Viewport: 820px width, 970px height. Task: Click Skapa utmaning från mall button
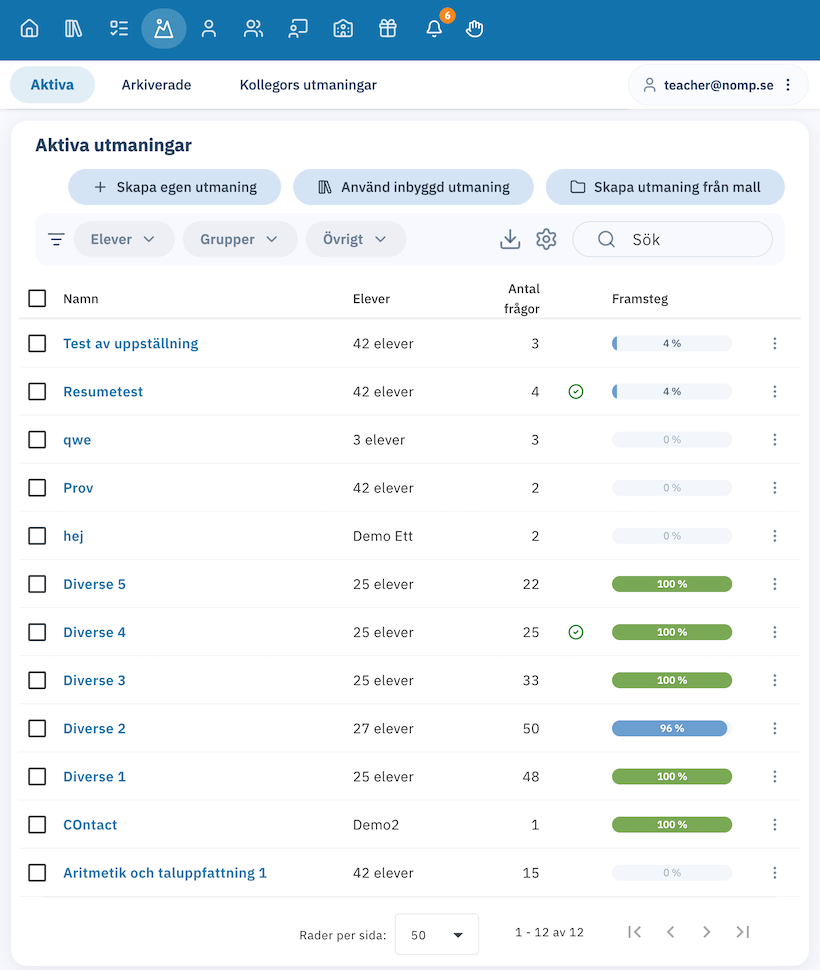[665, 187]
